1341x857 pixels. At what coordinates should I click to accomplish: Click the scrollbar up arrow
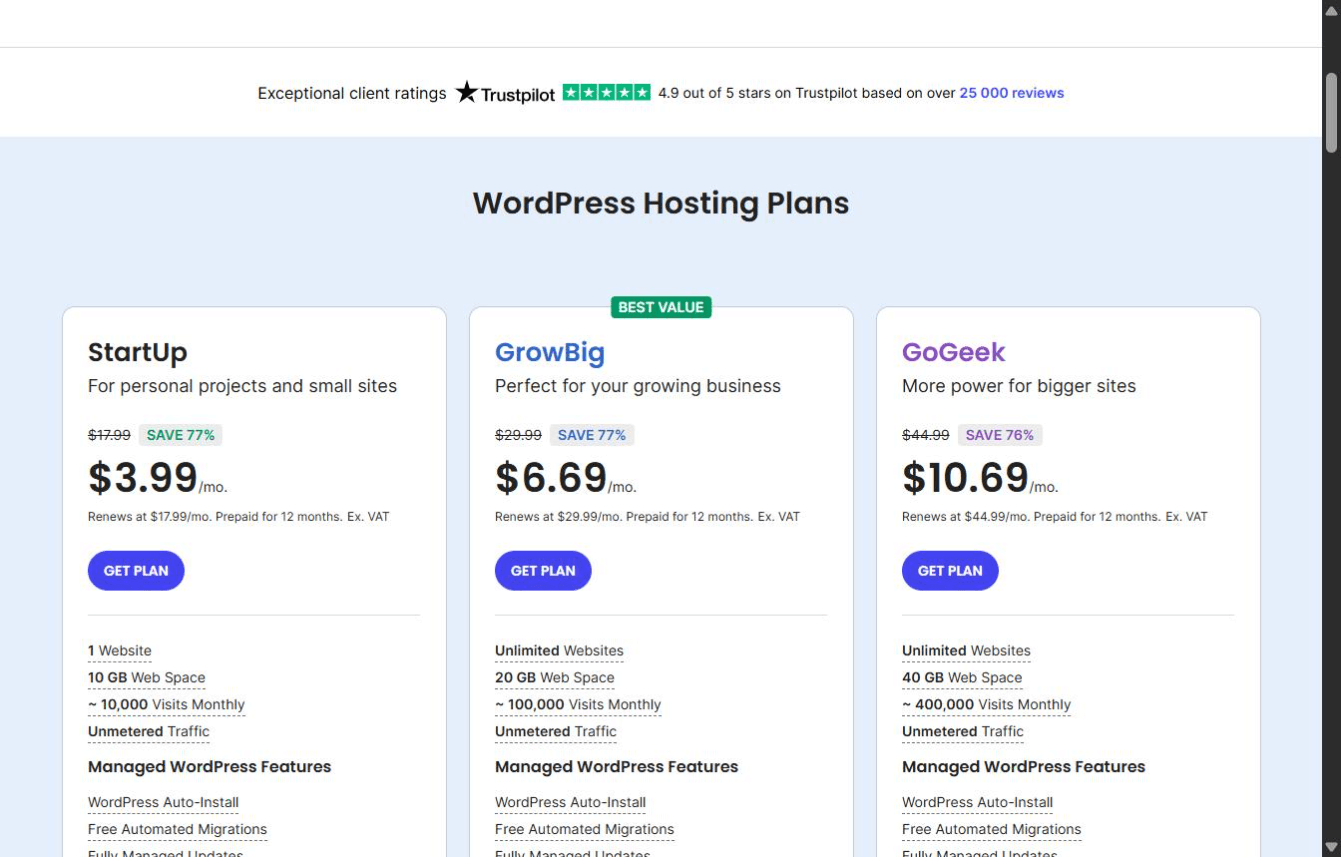coord(1331,8)
